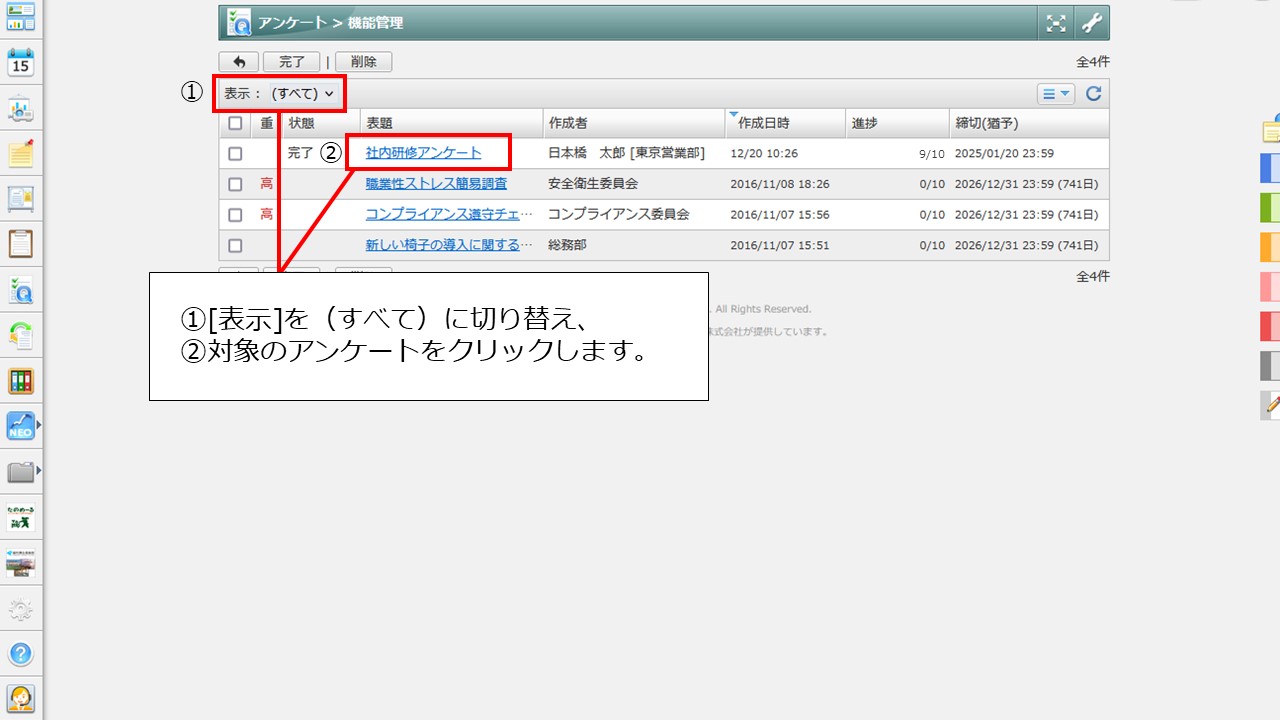Toggle the select-all checkbox in the table header
The width and height of the screenshot is (1280, 720).
point(235,123)
